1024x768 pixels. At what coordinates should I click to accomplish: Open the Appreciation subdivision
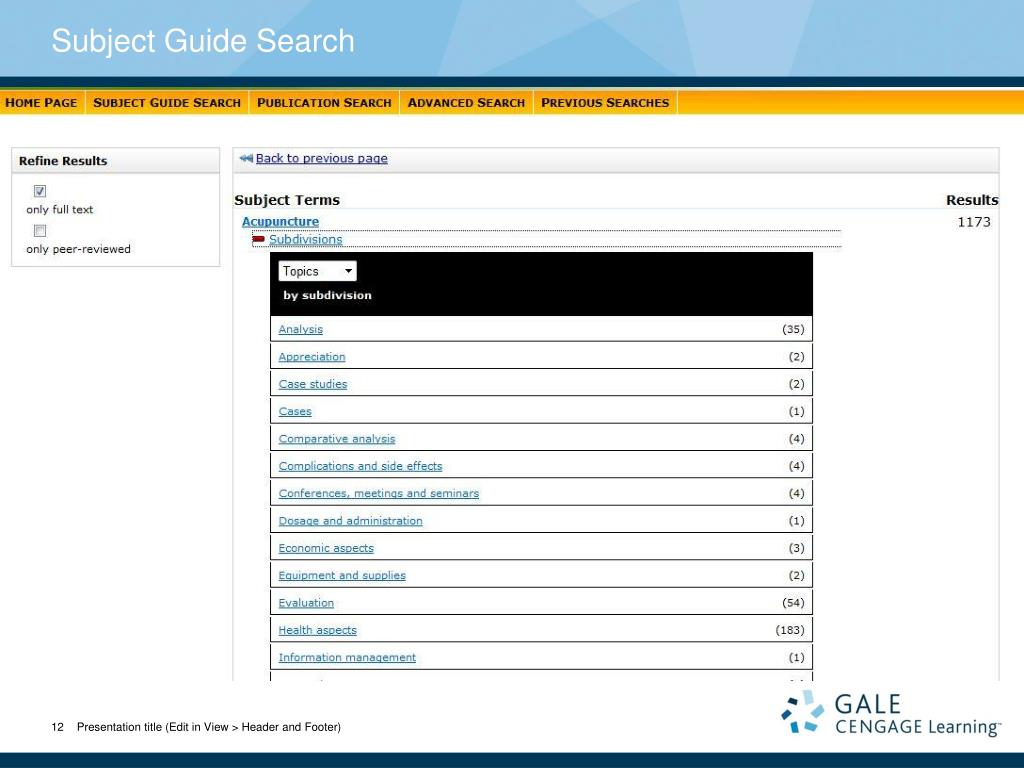point(312,357)
